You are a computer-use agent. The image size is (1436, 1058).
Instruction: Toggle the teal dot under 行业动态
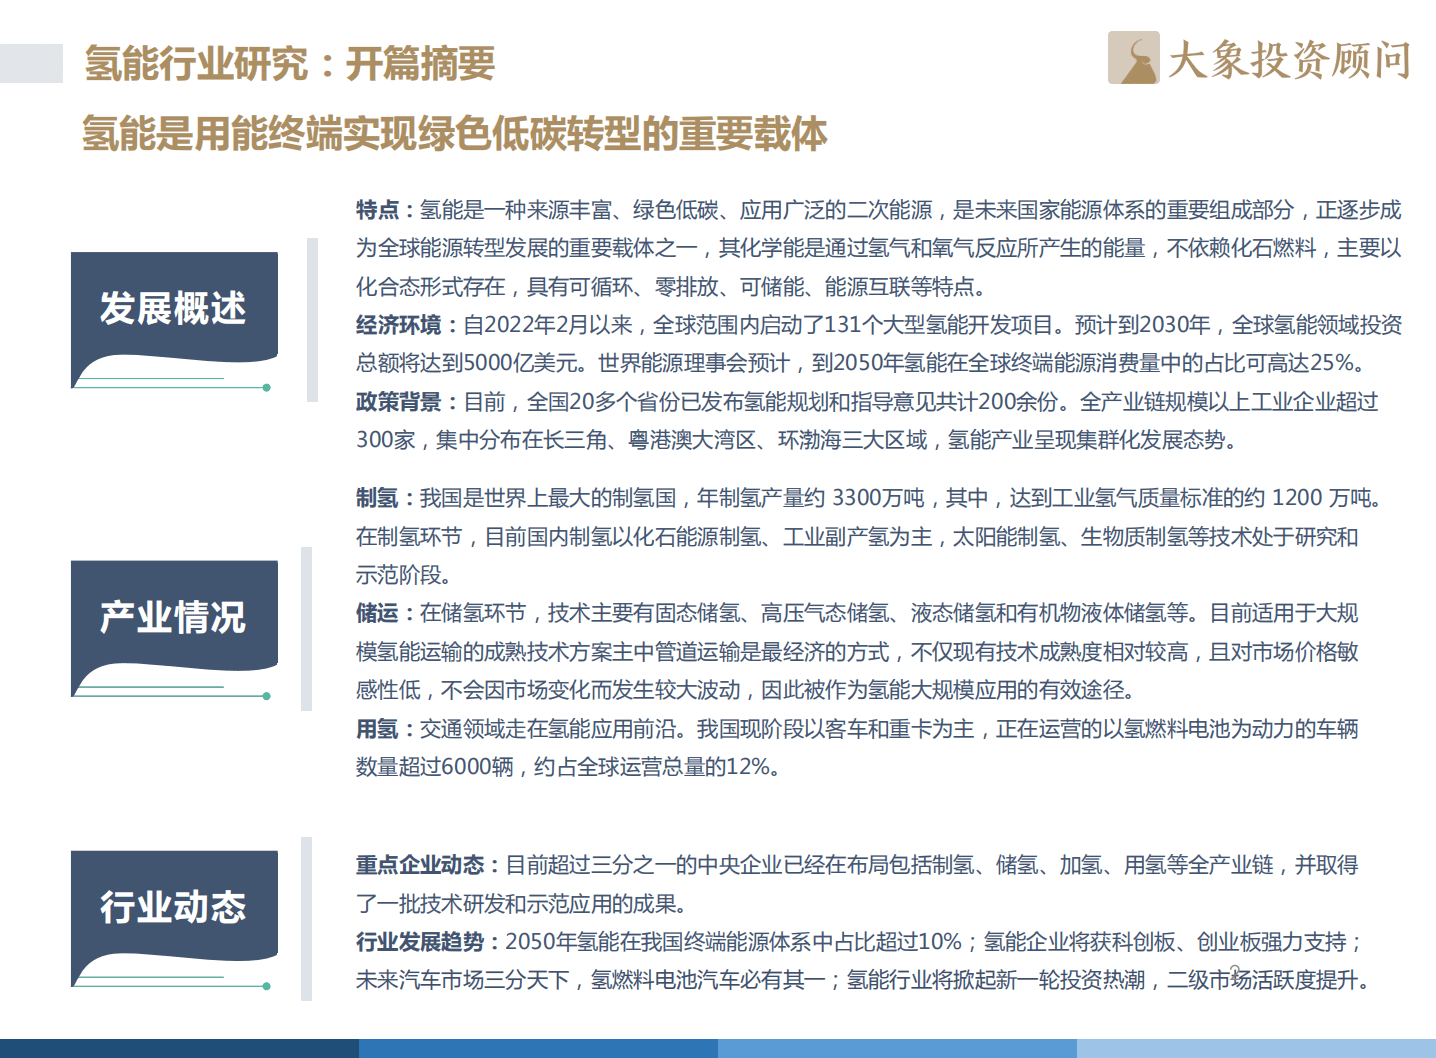coord(265,986)
